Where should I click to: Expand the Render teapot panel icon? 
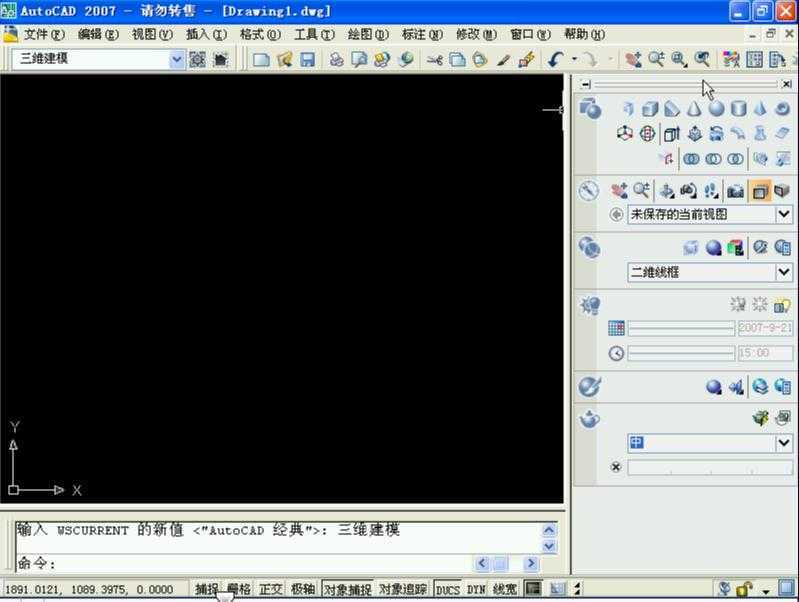tap(589, 420)
